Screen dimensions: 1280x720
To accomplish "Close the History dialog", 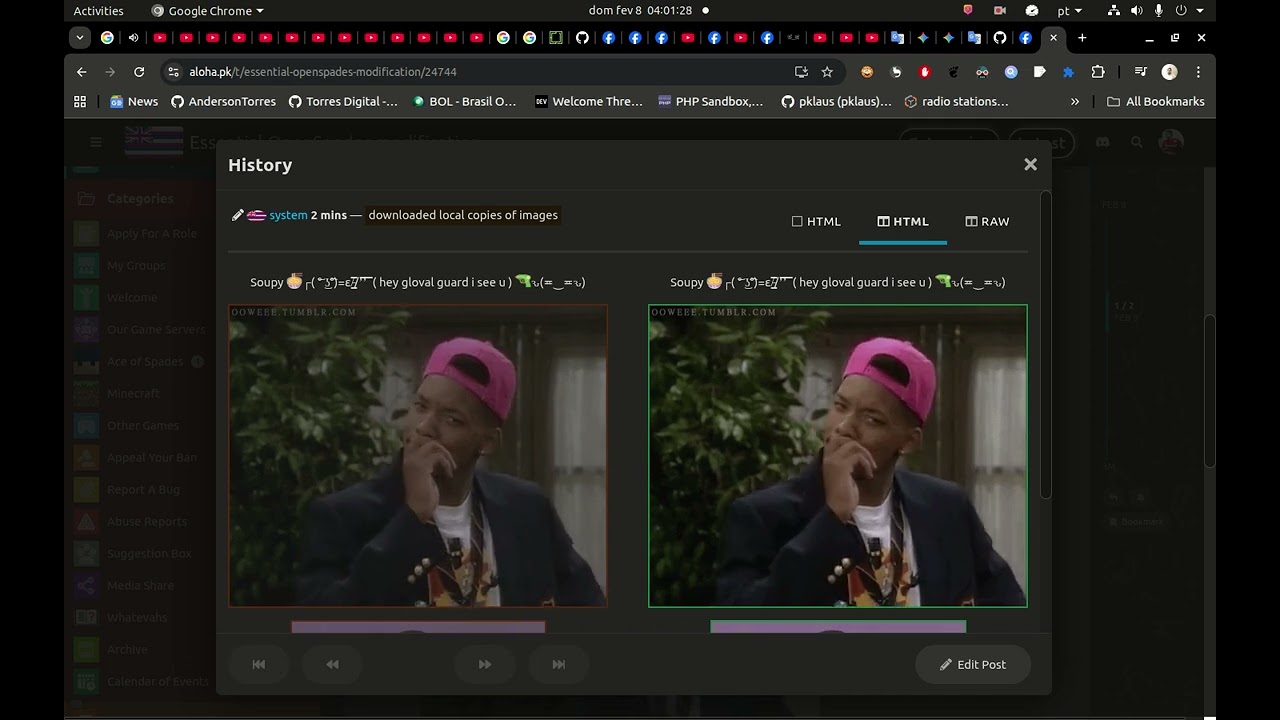I will 1030,165.
